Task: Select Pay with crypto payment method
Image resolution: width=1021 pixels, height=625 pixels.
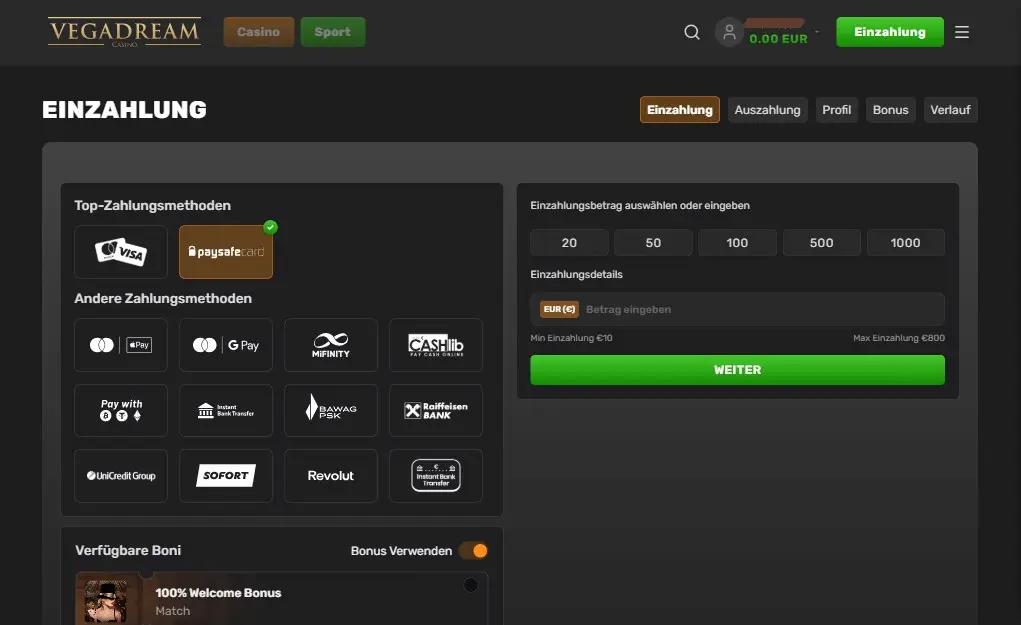Action: tap(121, 410)
